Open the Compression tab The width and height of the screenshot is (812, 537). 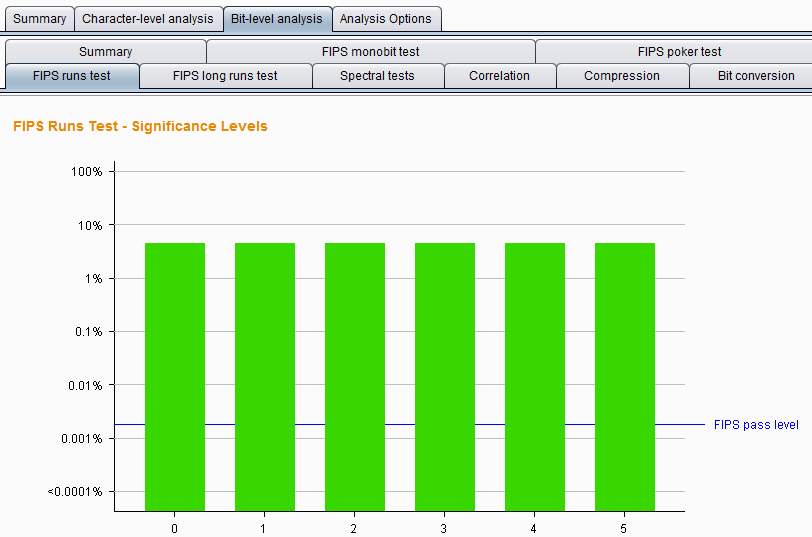[621, 76]
